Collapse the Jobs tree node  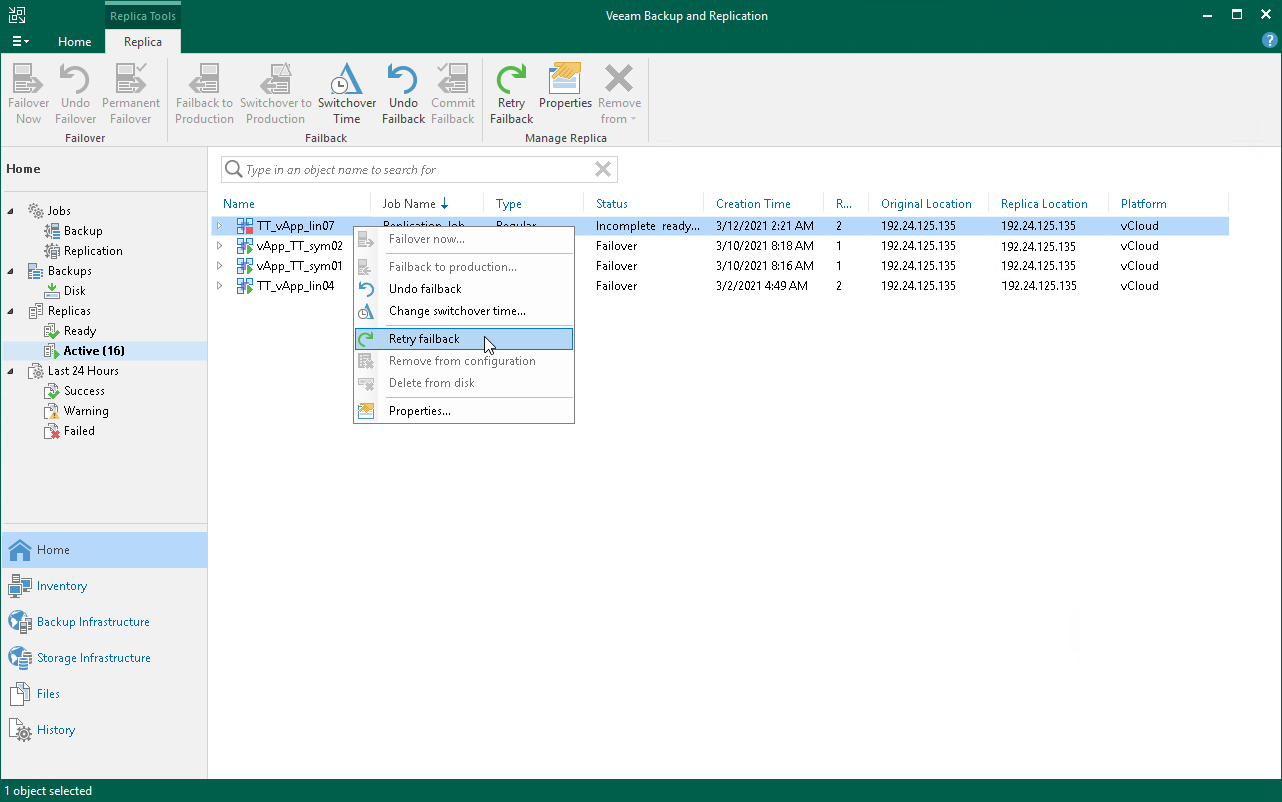[x=12, y=211]
